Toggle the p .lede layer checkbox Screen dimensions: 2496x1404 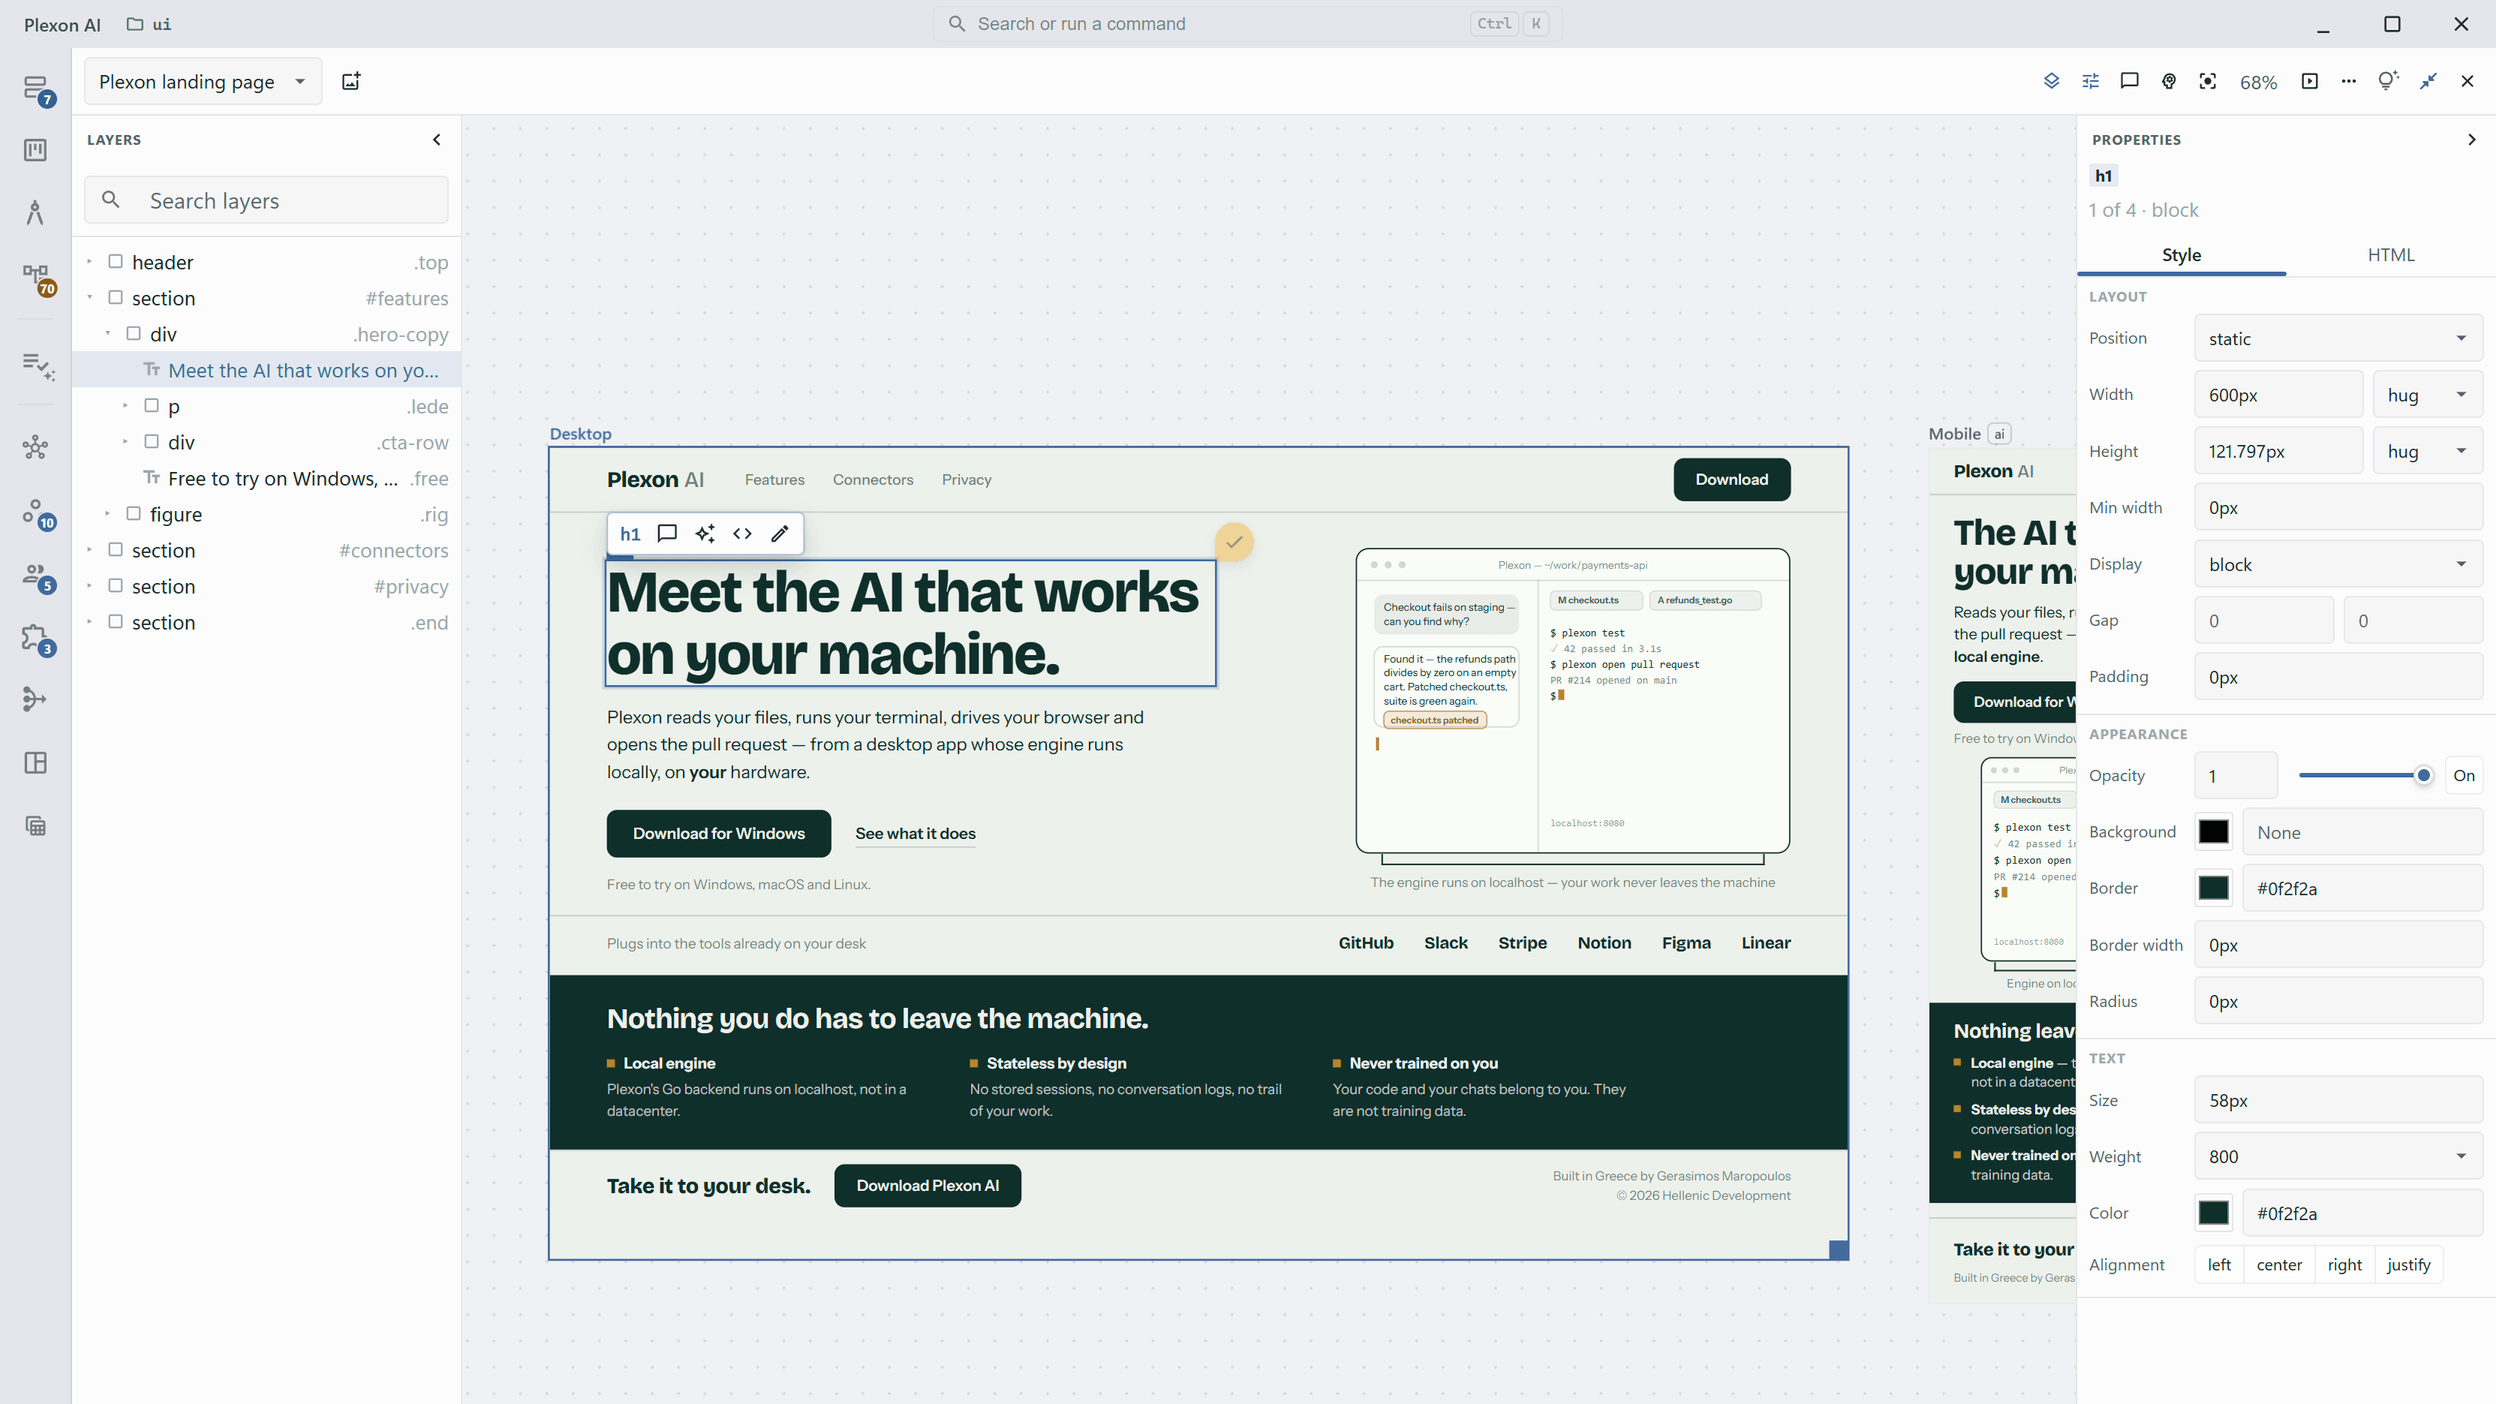151,405
